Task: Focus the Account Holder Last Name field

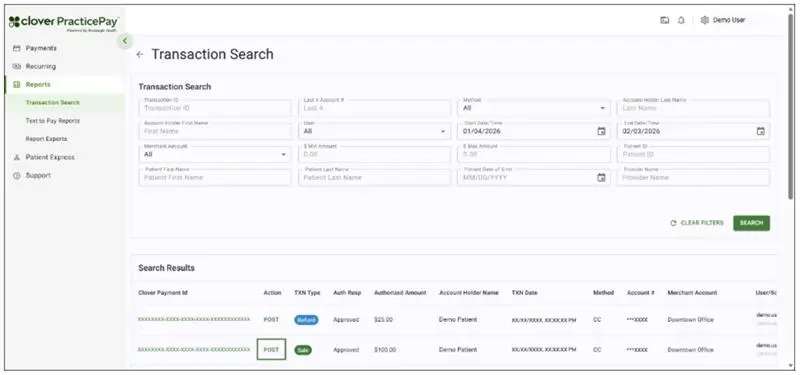Action: coord(693,108)
